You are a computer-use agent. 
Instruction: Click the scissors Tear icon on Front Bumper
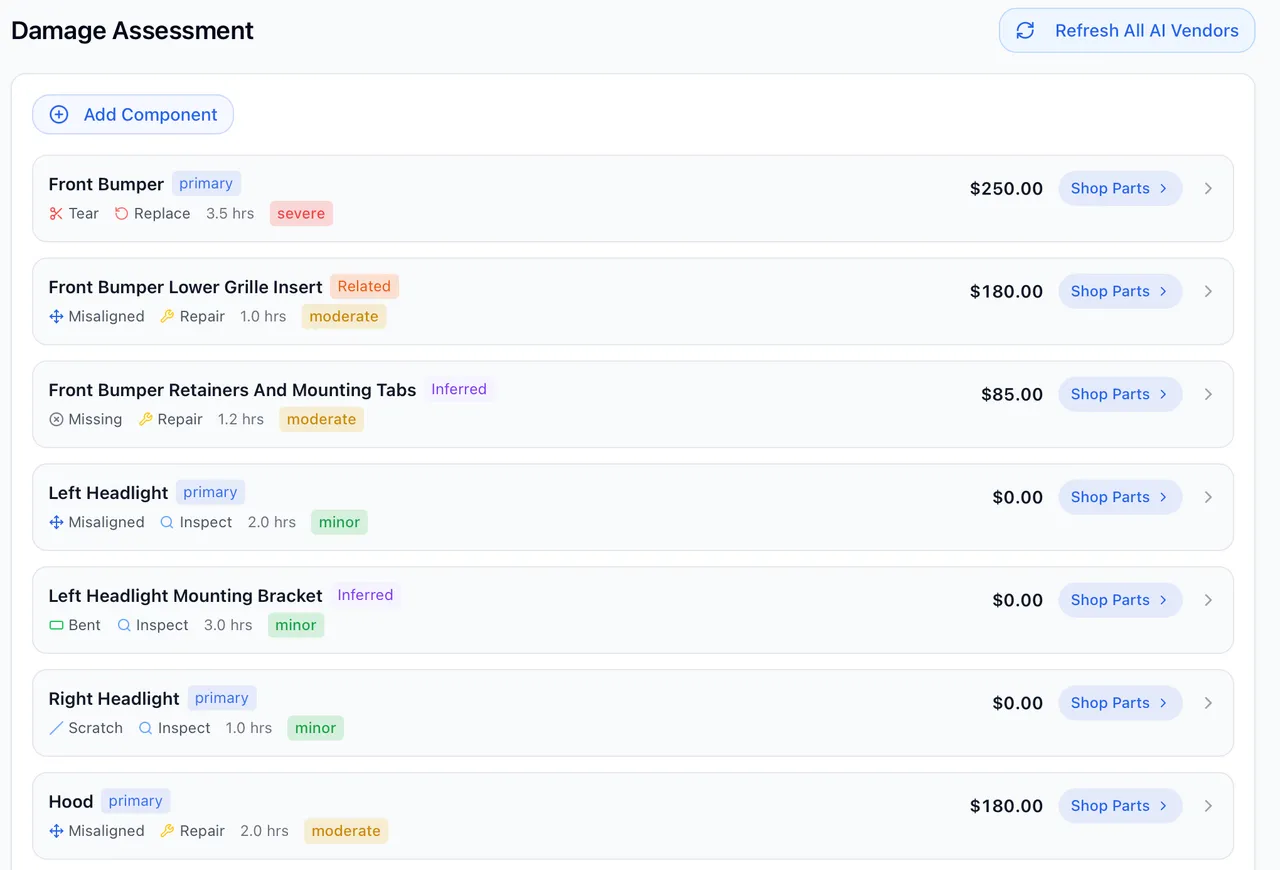coord(56,214)
